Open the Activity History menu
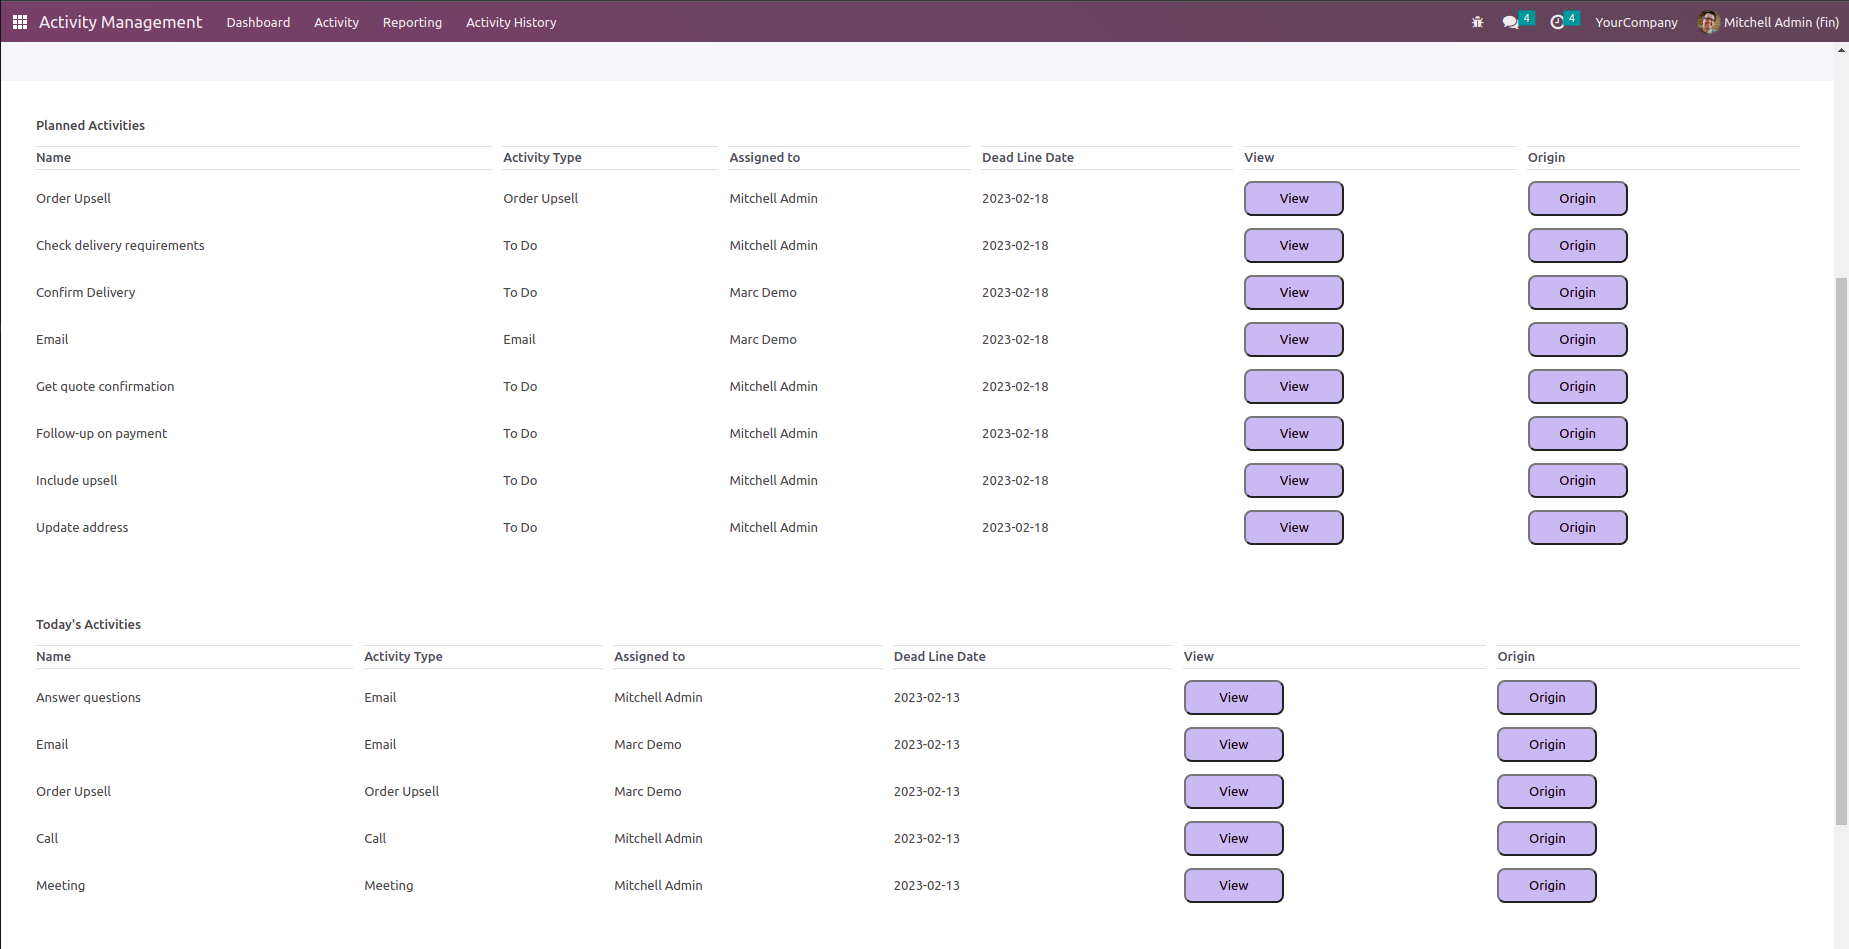 point(511,22)
